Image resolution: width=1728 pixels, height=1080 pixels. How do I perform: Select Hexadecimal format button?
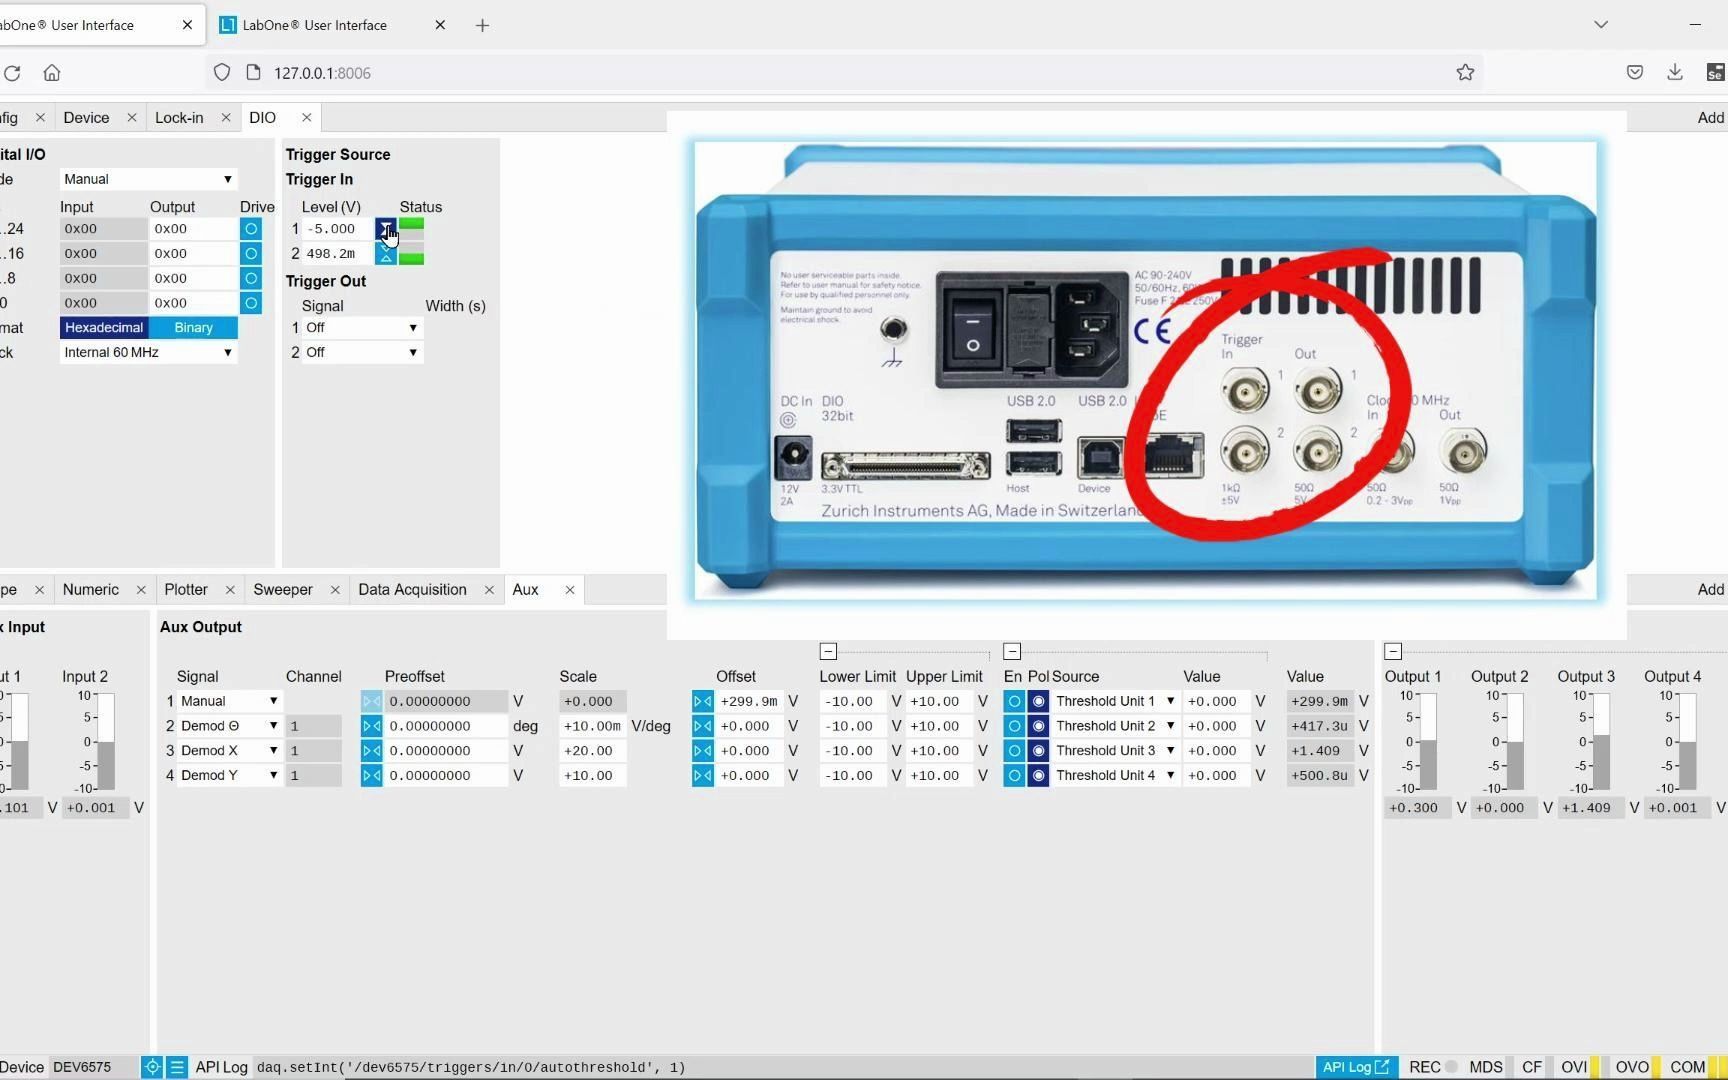104,328
